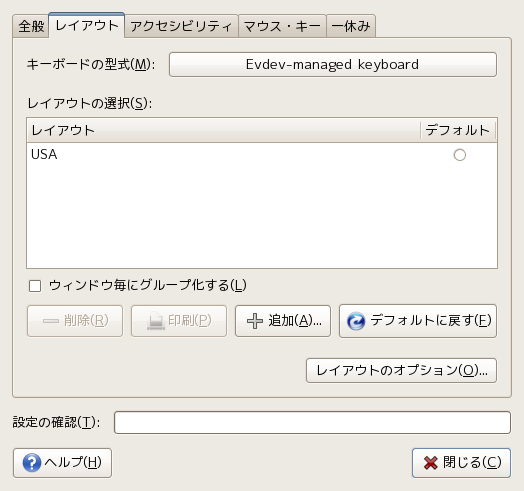Open the マウス・キー tab
Image resolution: width=524 pixels, height=491 pixels.
(282, 26)
